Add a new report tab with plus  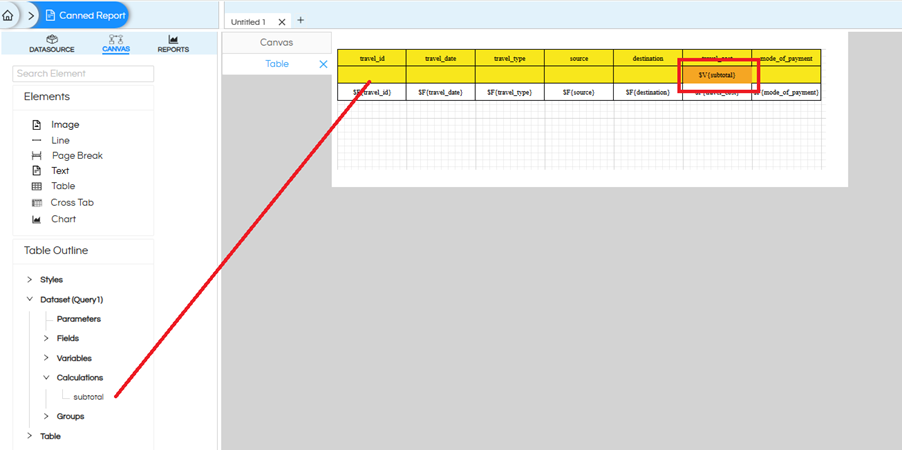click(300, 20)
